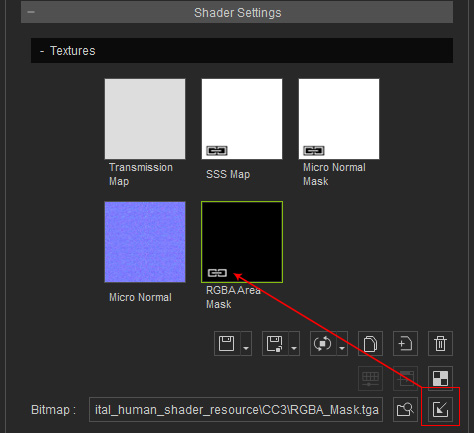Click the Micro Normal Mask label

pos(334,174)
